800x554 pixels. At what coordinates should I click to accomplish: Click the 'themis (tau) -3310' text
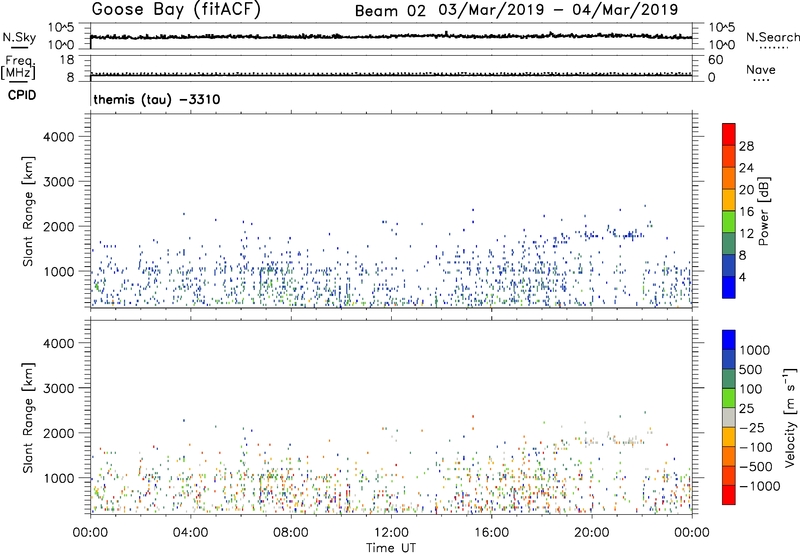click(x=157, y=99)
